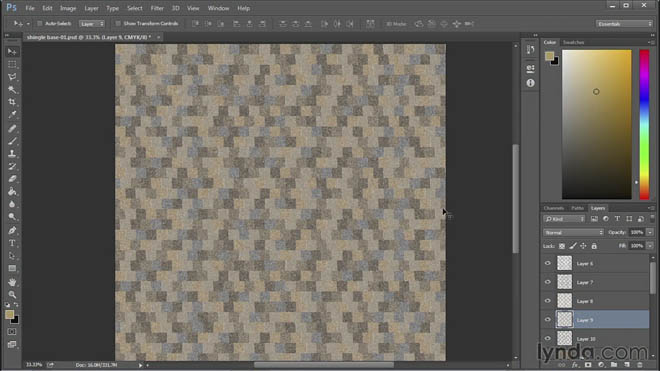Viewport: 660px width, 371px height.
Task: Hide Layer 8 visibility eye
Action: 548,301
